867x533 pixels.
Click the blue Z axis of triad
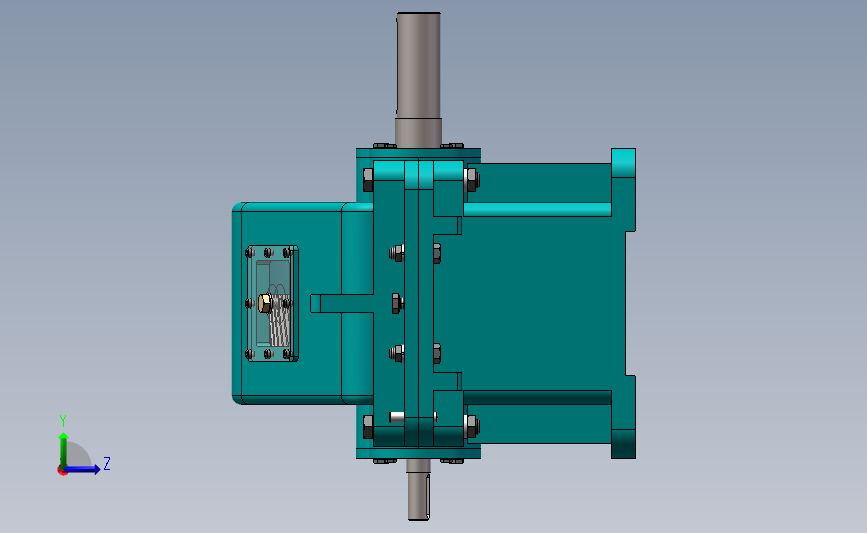click(x=83, y=469)
